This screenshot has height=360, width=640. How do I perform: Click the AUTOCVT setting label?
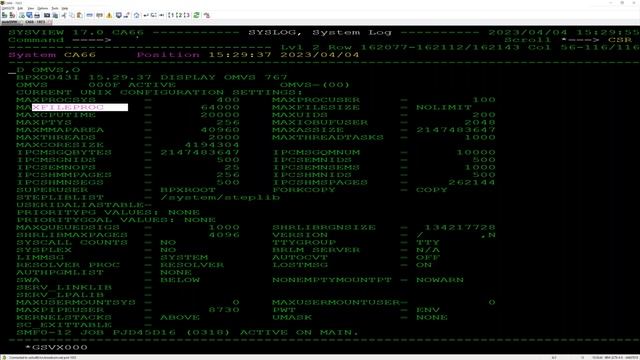[x=300, y=258]
